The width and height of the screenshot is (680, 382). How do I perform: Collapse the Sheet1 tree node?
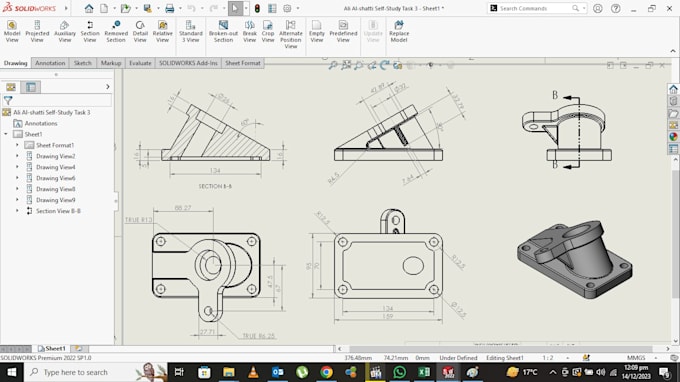(x=6, y=134)
